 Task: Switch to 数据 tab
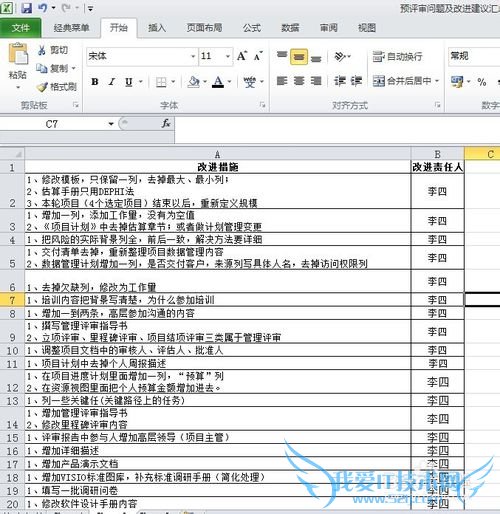[290, 28]
